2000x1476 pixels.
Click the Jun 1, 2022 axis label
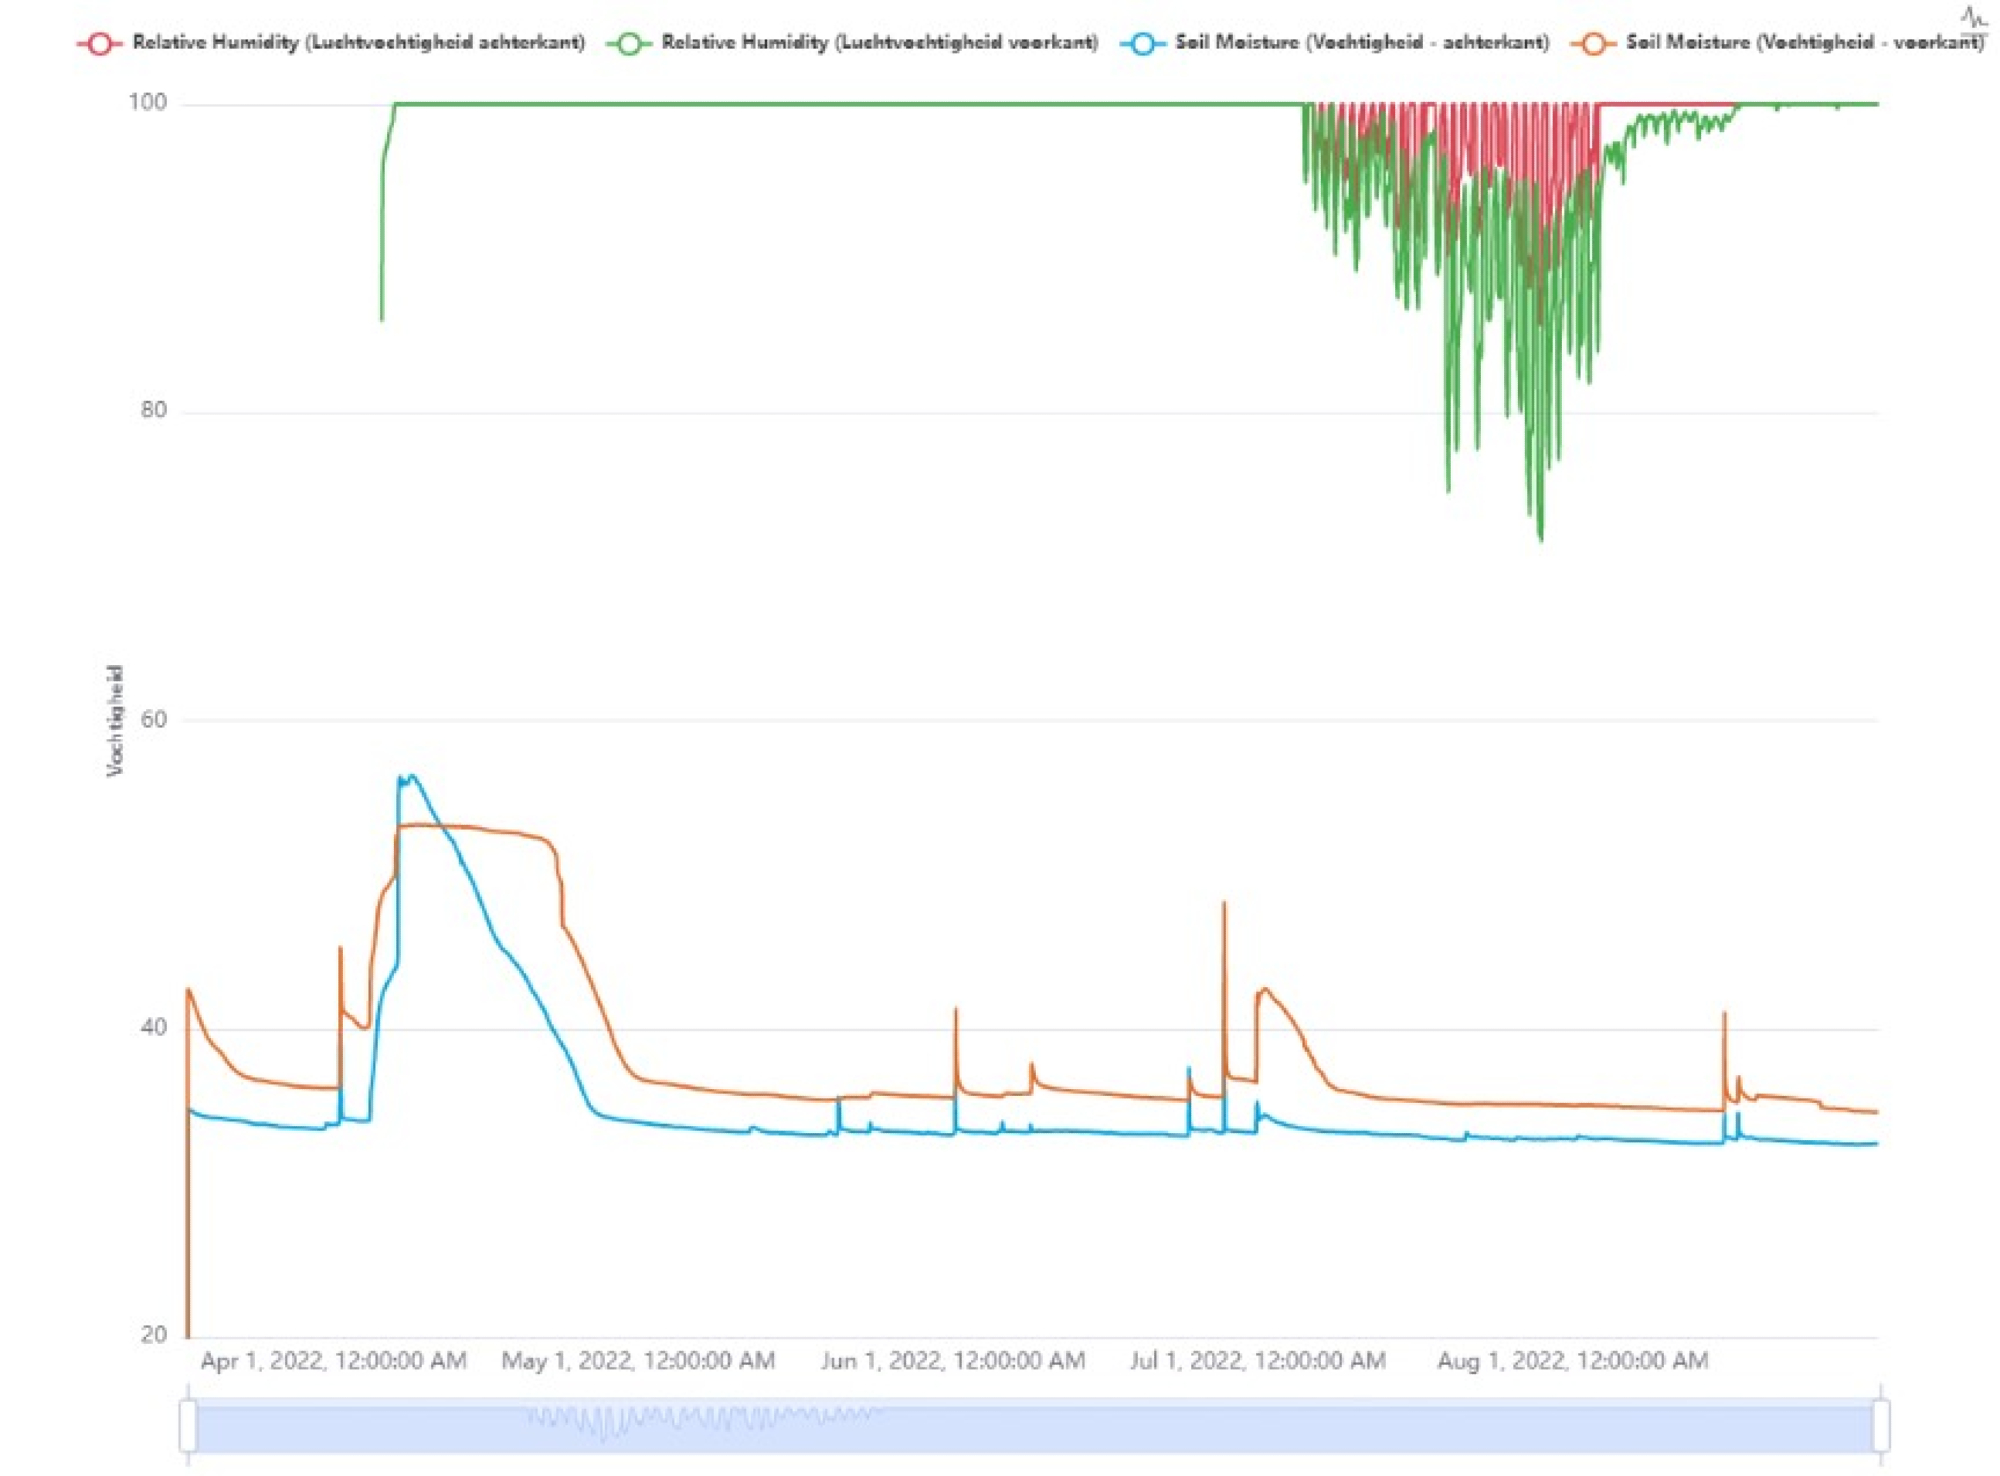[952, 1361]
